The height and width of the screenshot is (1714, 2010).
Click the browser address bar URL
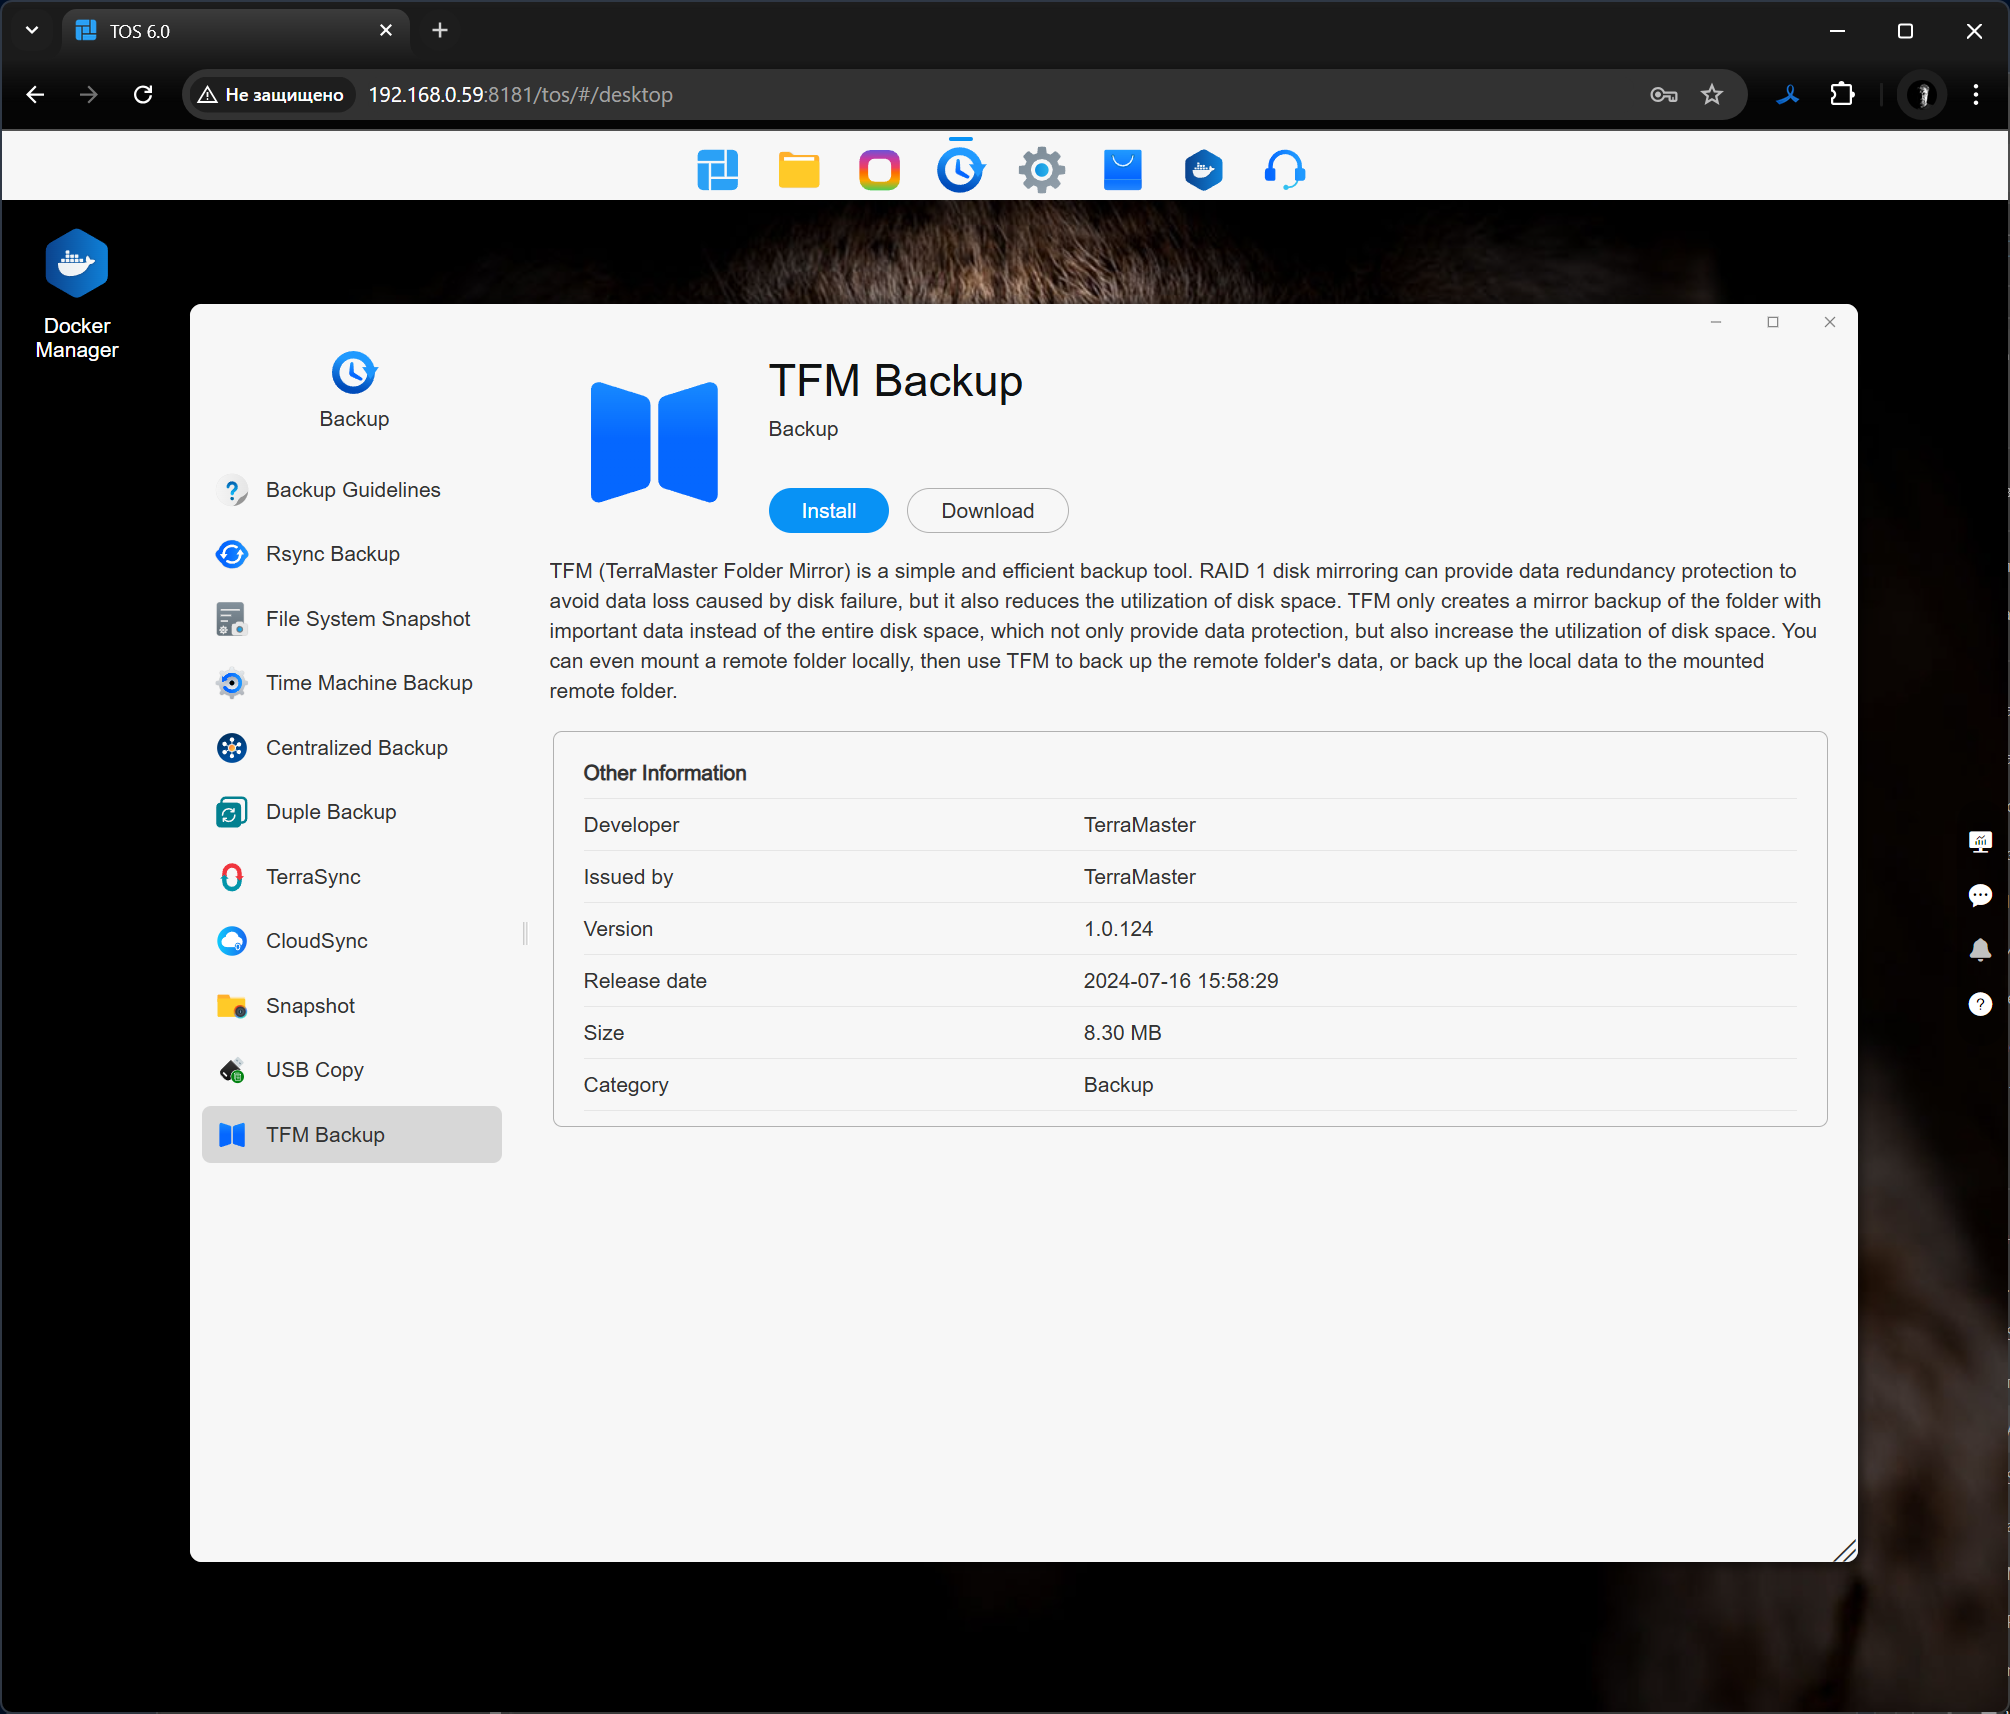520,95
